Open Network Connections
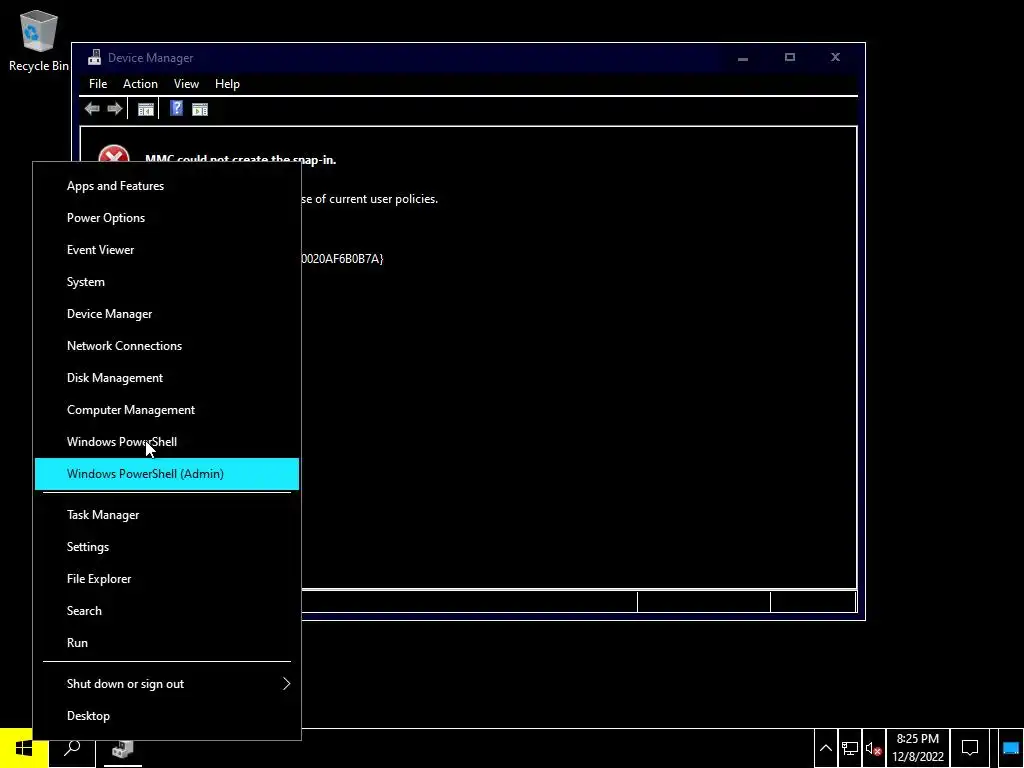The image size is (1024, 768). tap(167, 346)
